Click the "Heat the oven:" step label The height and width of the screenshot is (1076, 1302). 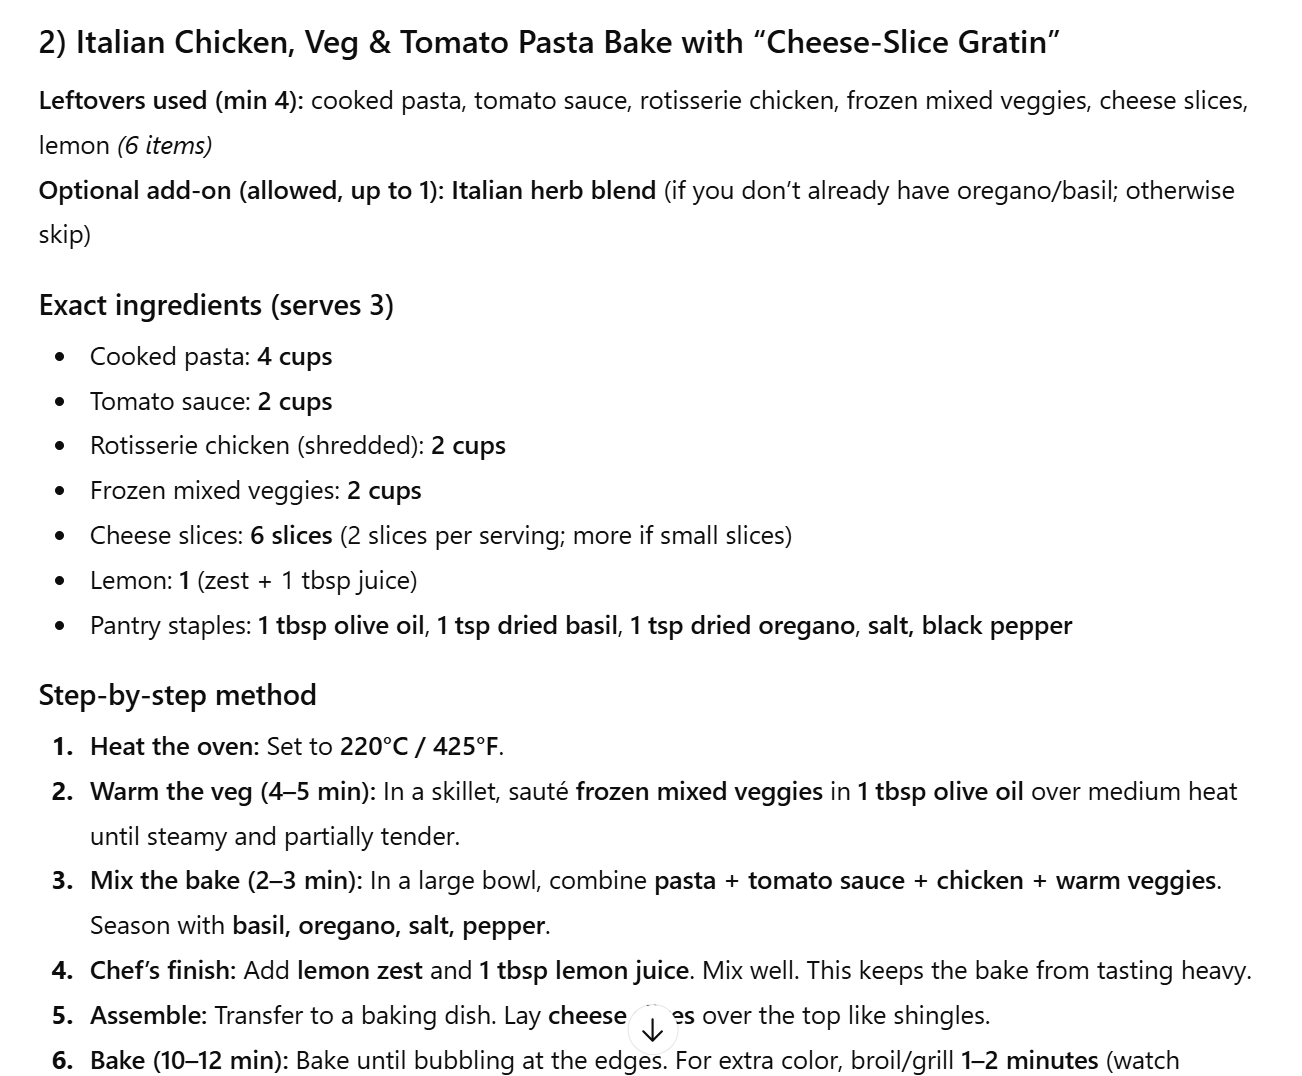pos(174,747)
